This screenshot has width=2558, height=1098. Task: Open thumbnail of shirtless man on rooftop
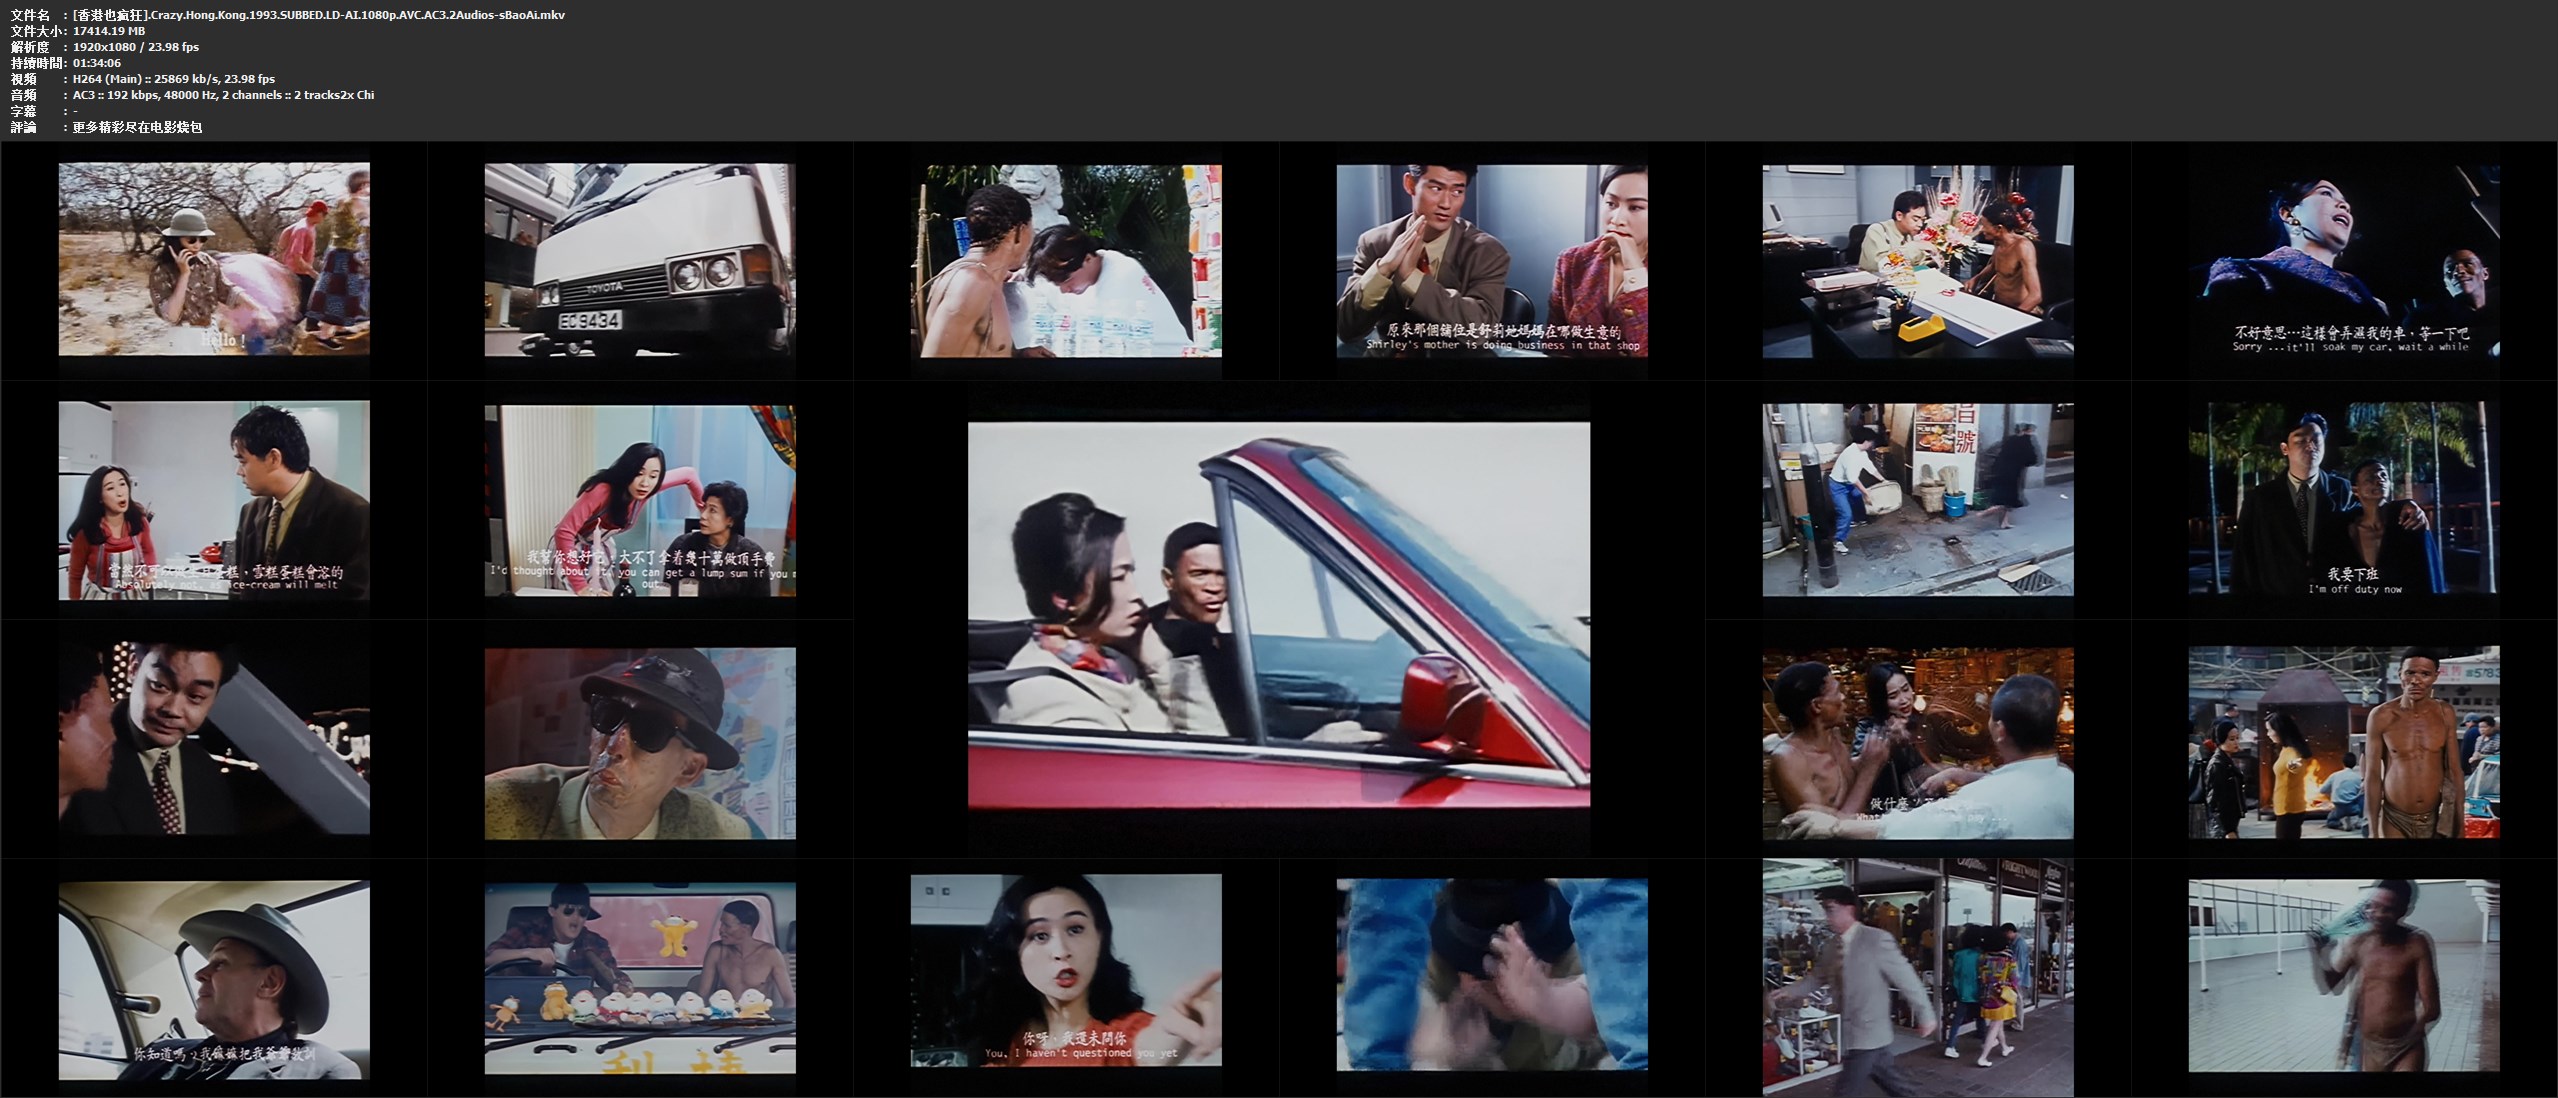click(2344, 976)
